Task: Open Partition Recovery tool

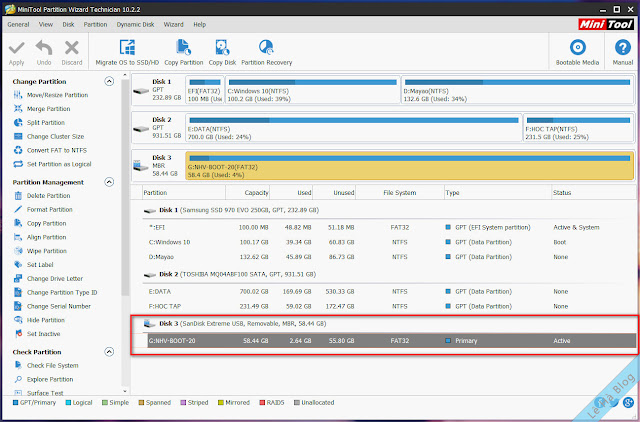Action: click(267, 52)
